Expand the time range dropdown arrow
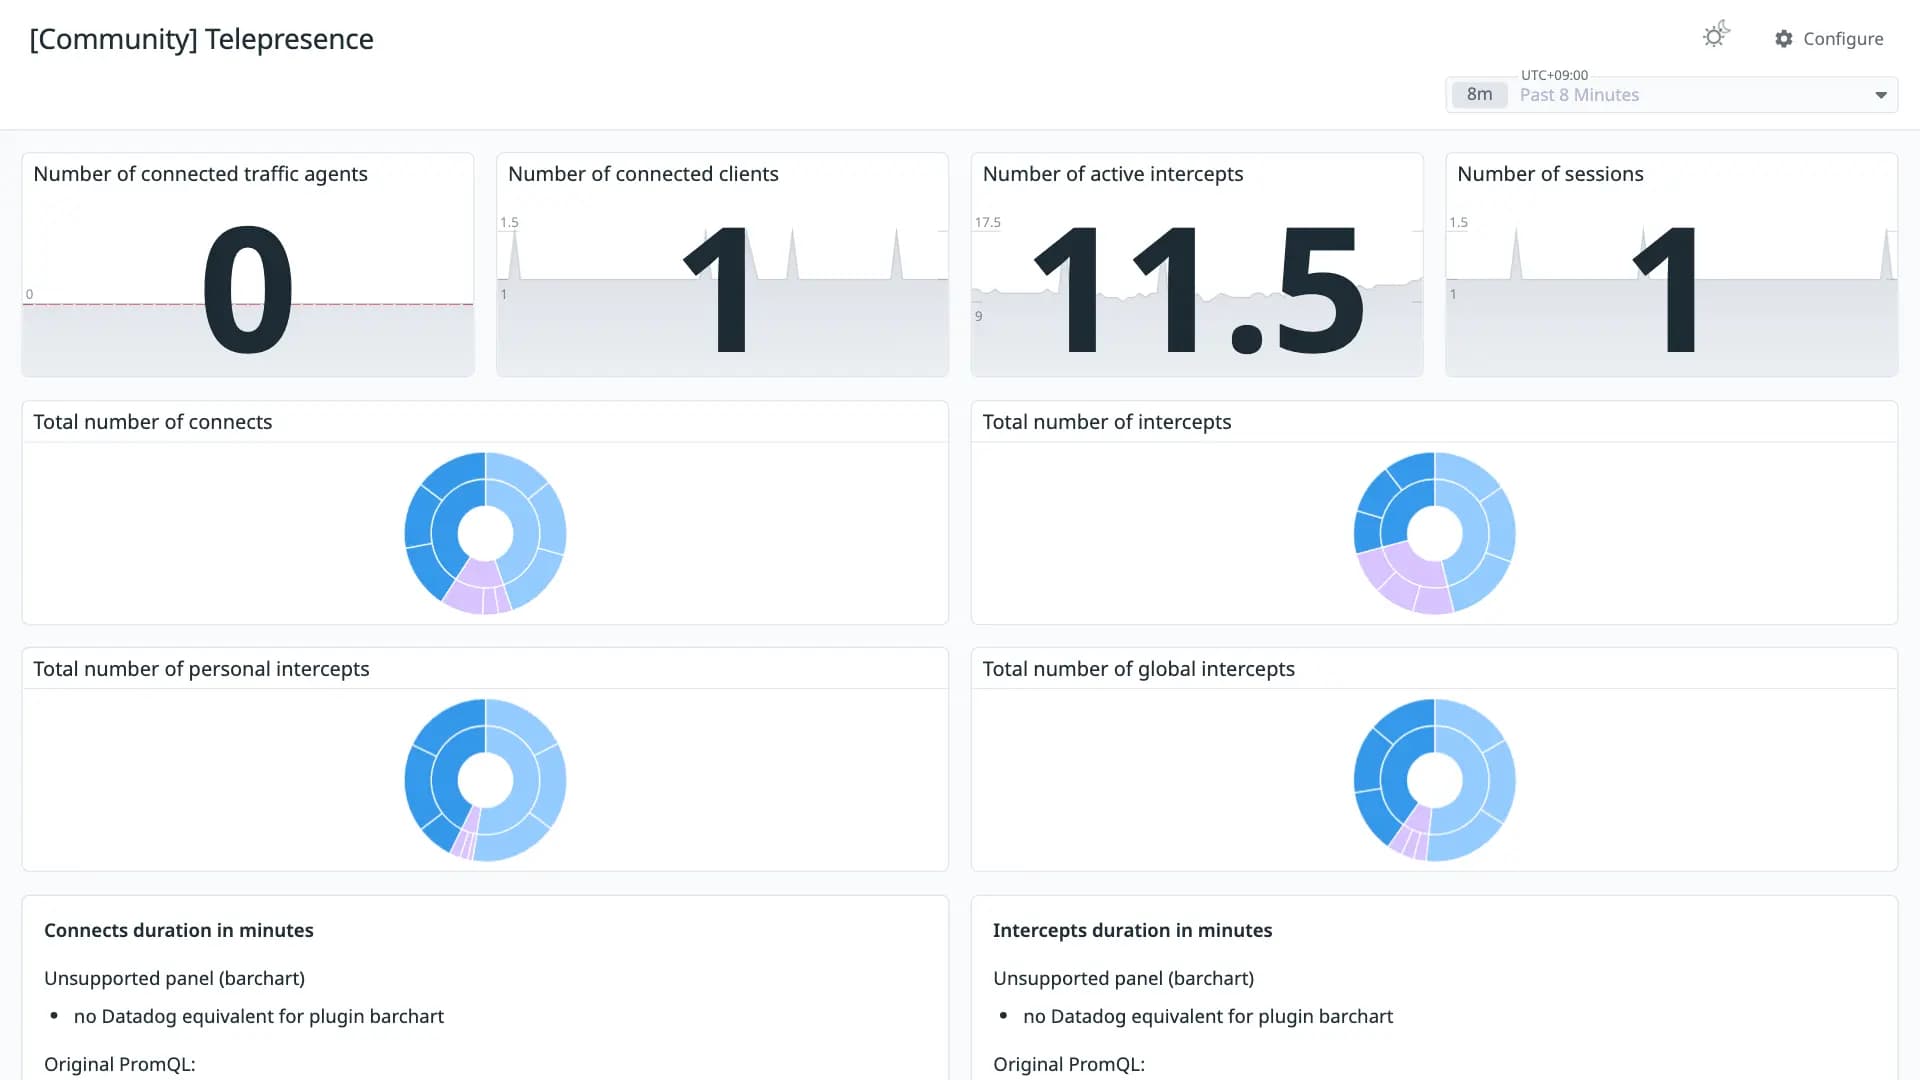Screen dimensions: 1920x1080 tap(1881, 95)
